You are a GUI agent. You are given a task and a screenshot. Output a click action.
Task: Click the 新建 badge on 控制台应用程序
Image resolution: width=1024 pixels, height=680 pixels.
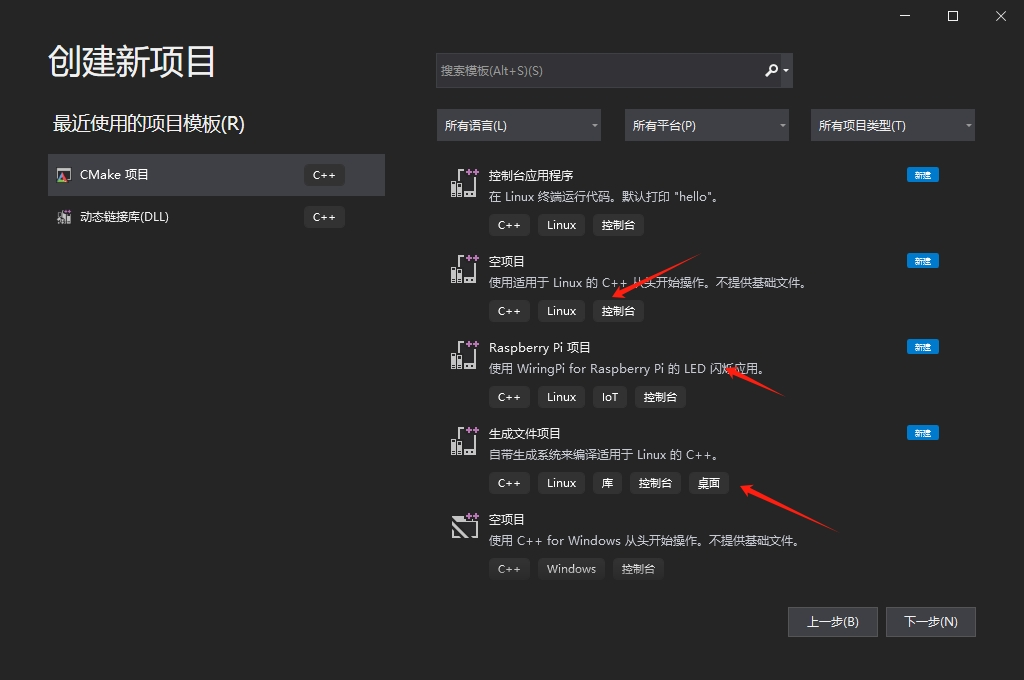tap(923, 175)
